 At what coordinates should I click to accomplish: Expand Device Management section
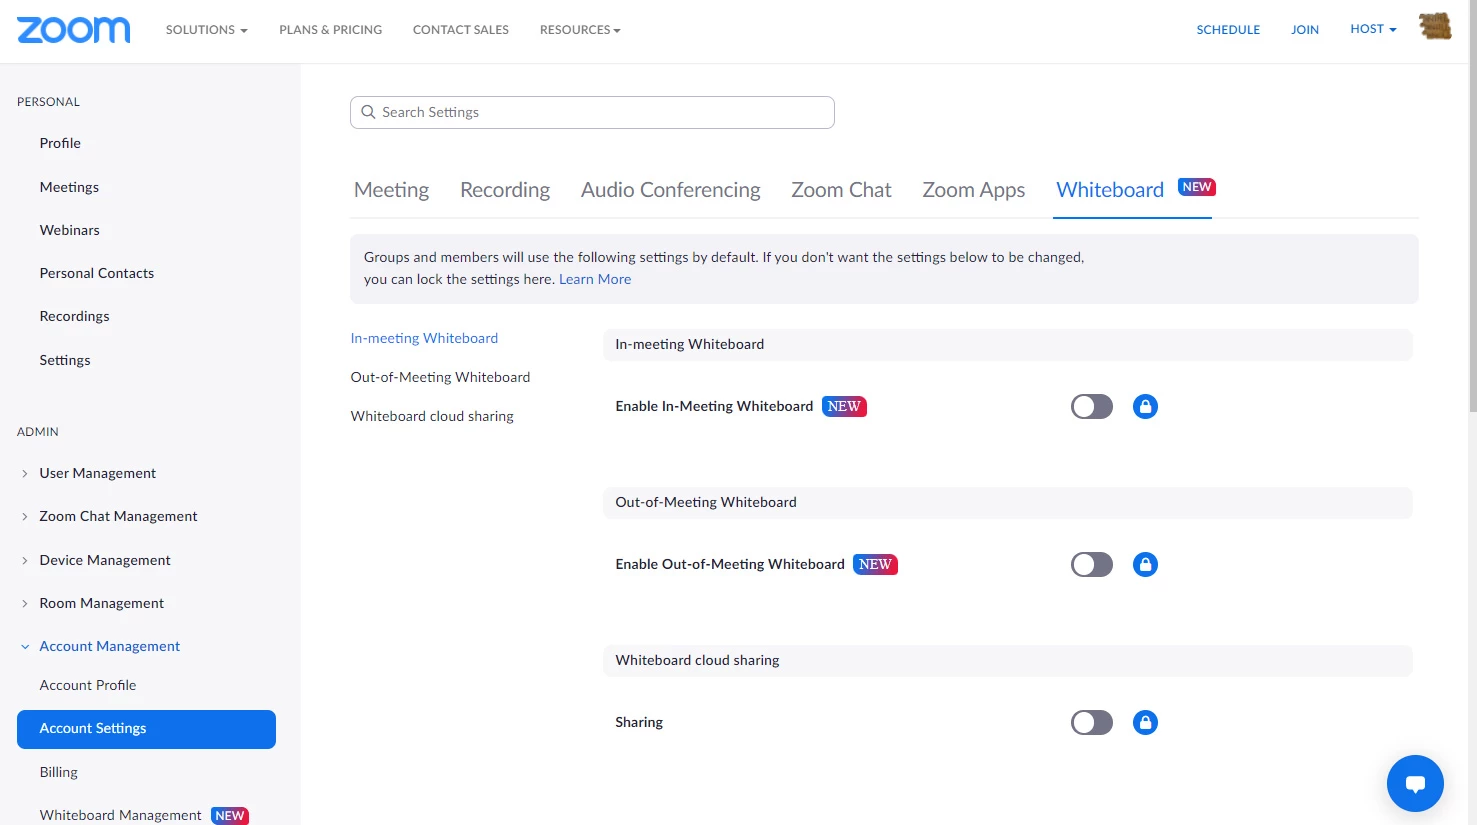point(105,560)
